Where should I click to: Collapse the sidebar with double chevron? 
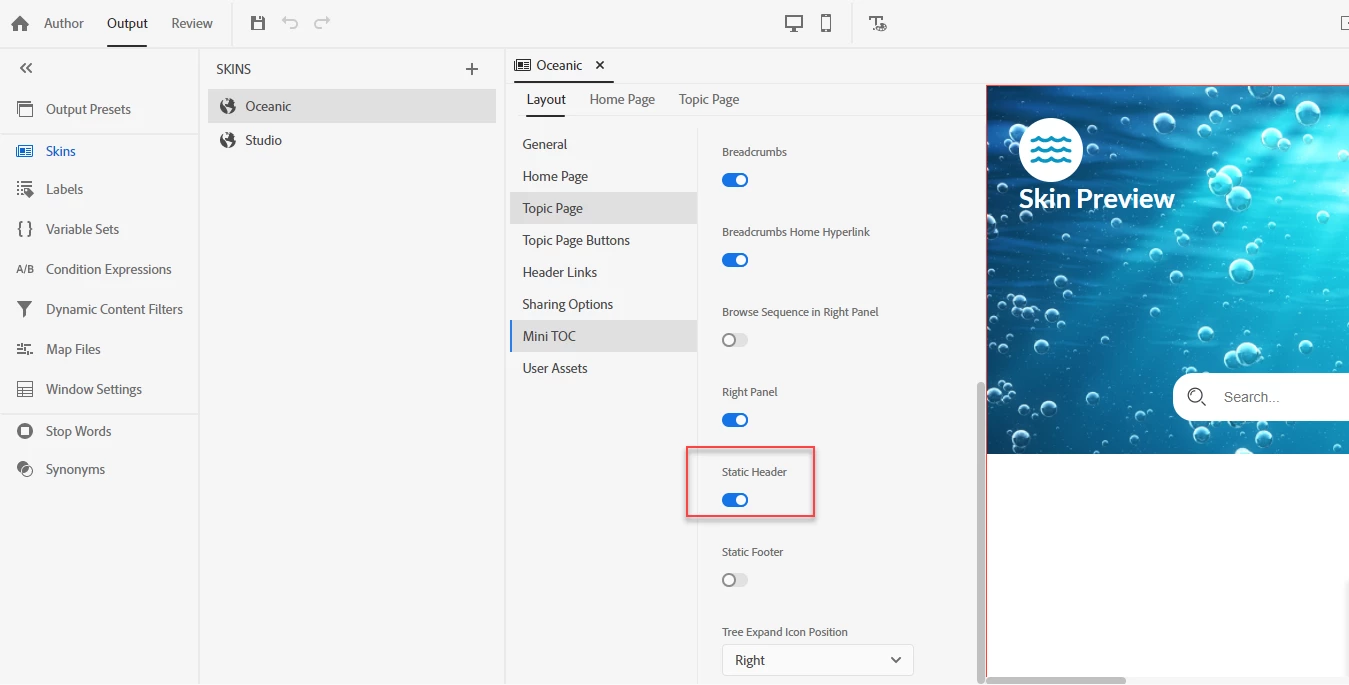tap(26, 68)
